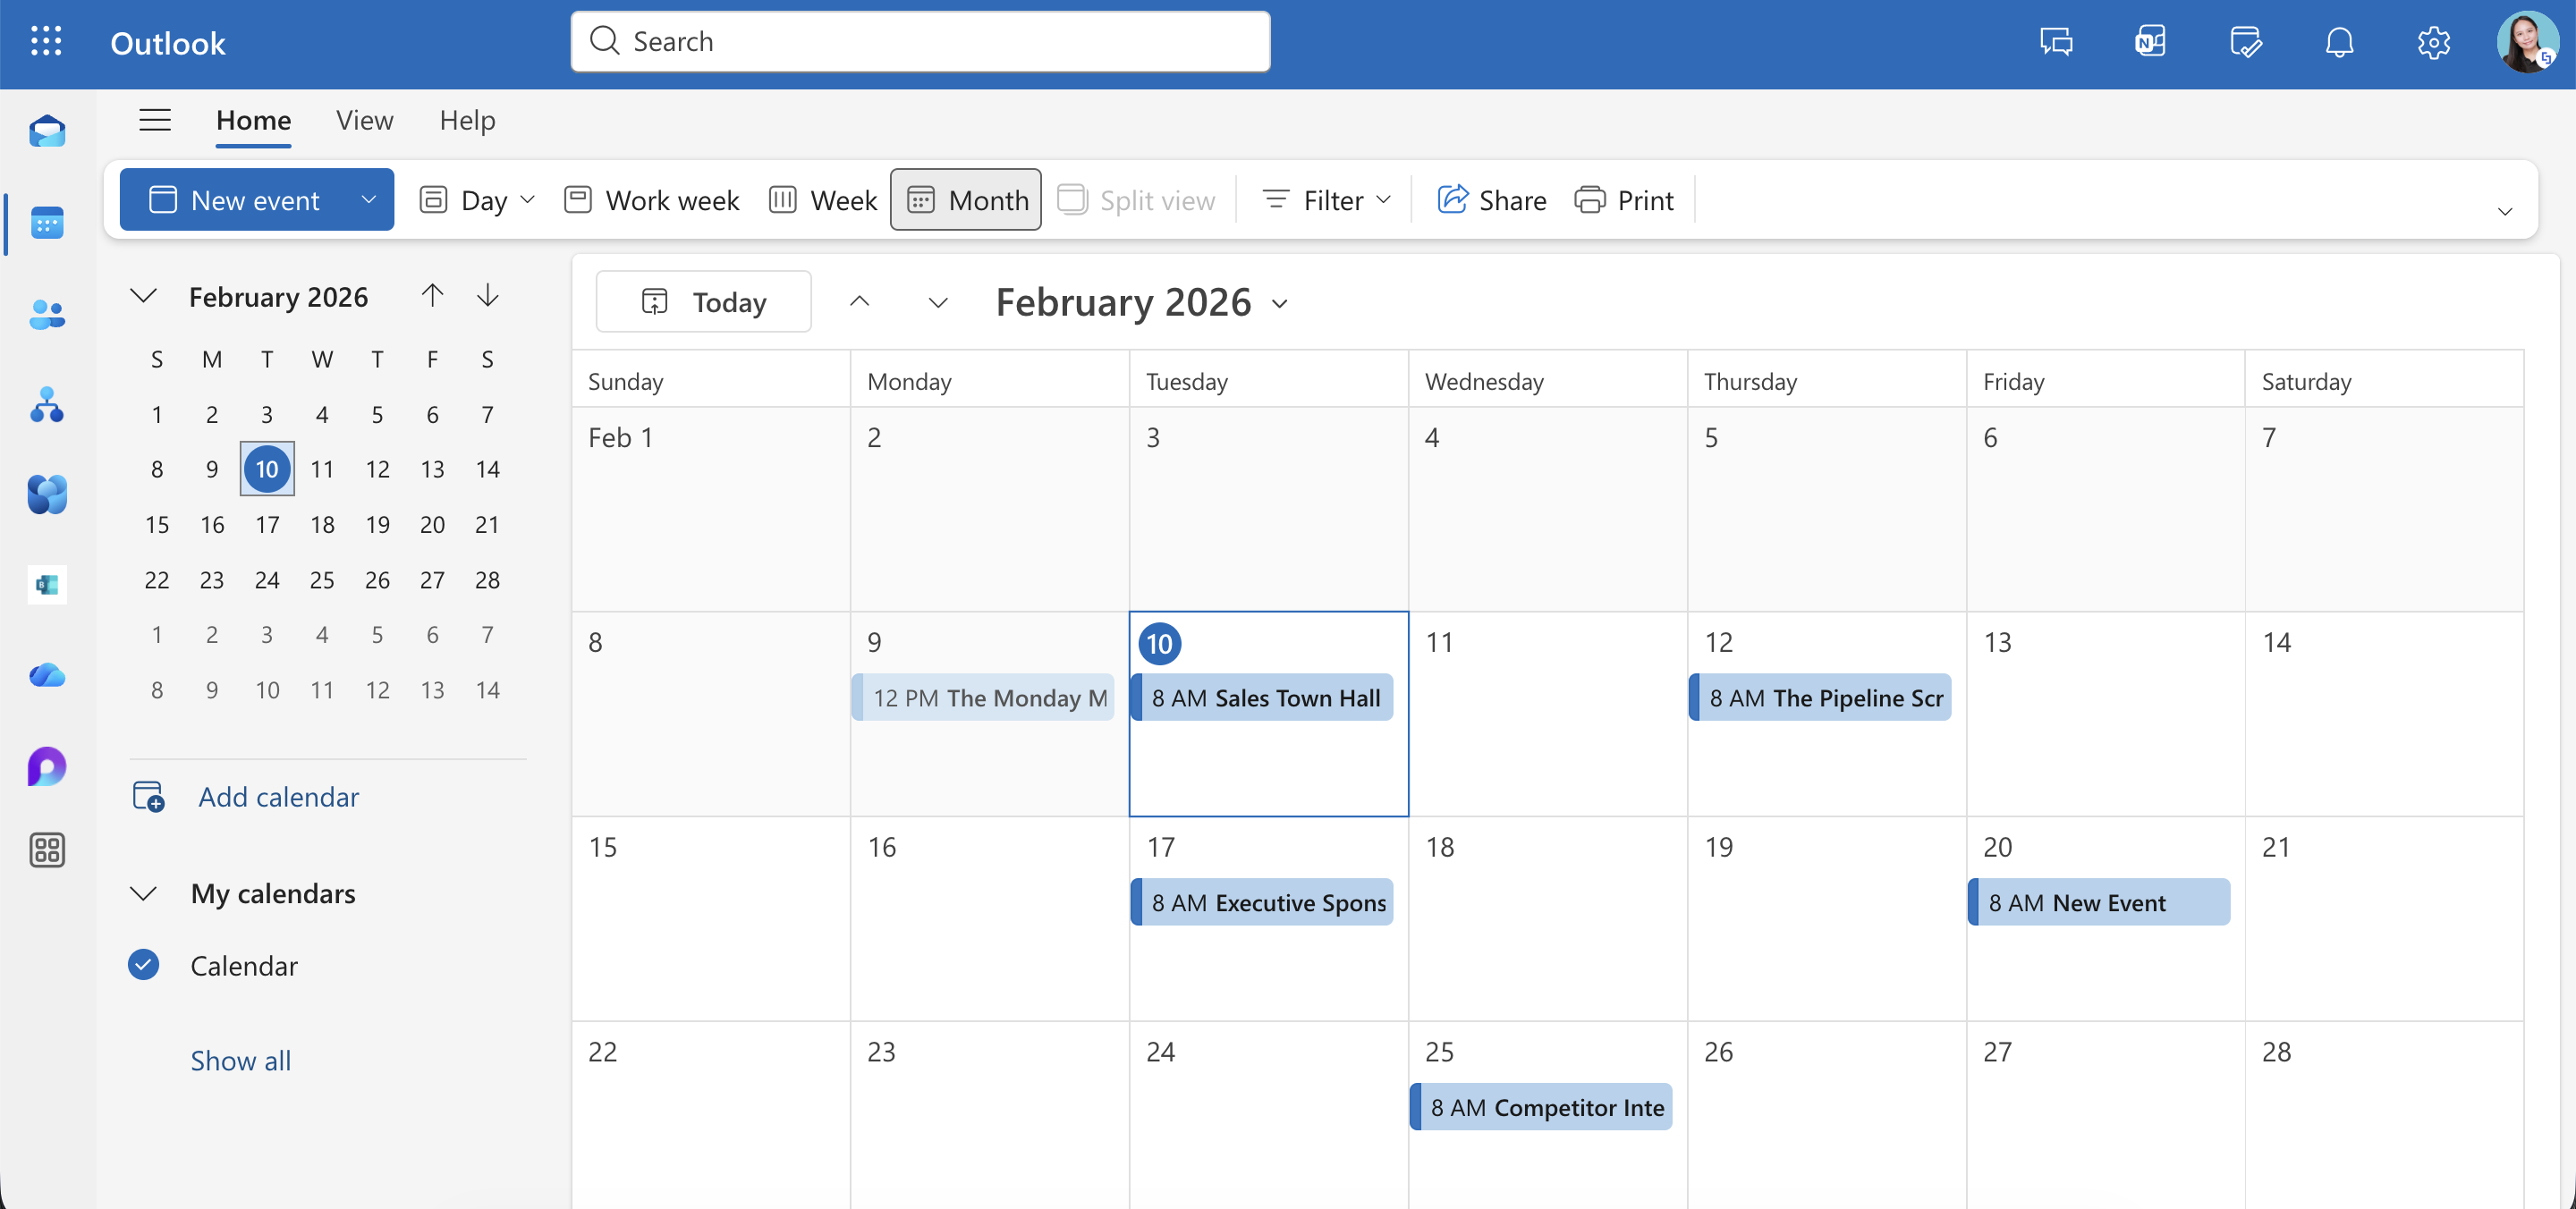Switch to the People app

[47, 315]
